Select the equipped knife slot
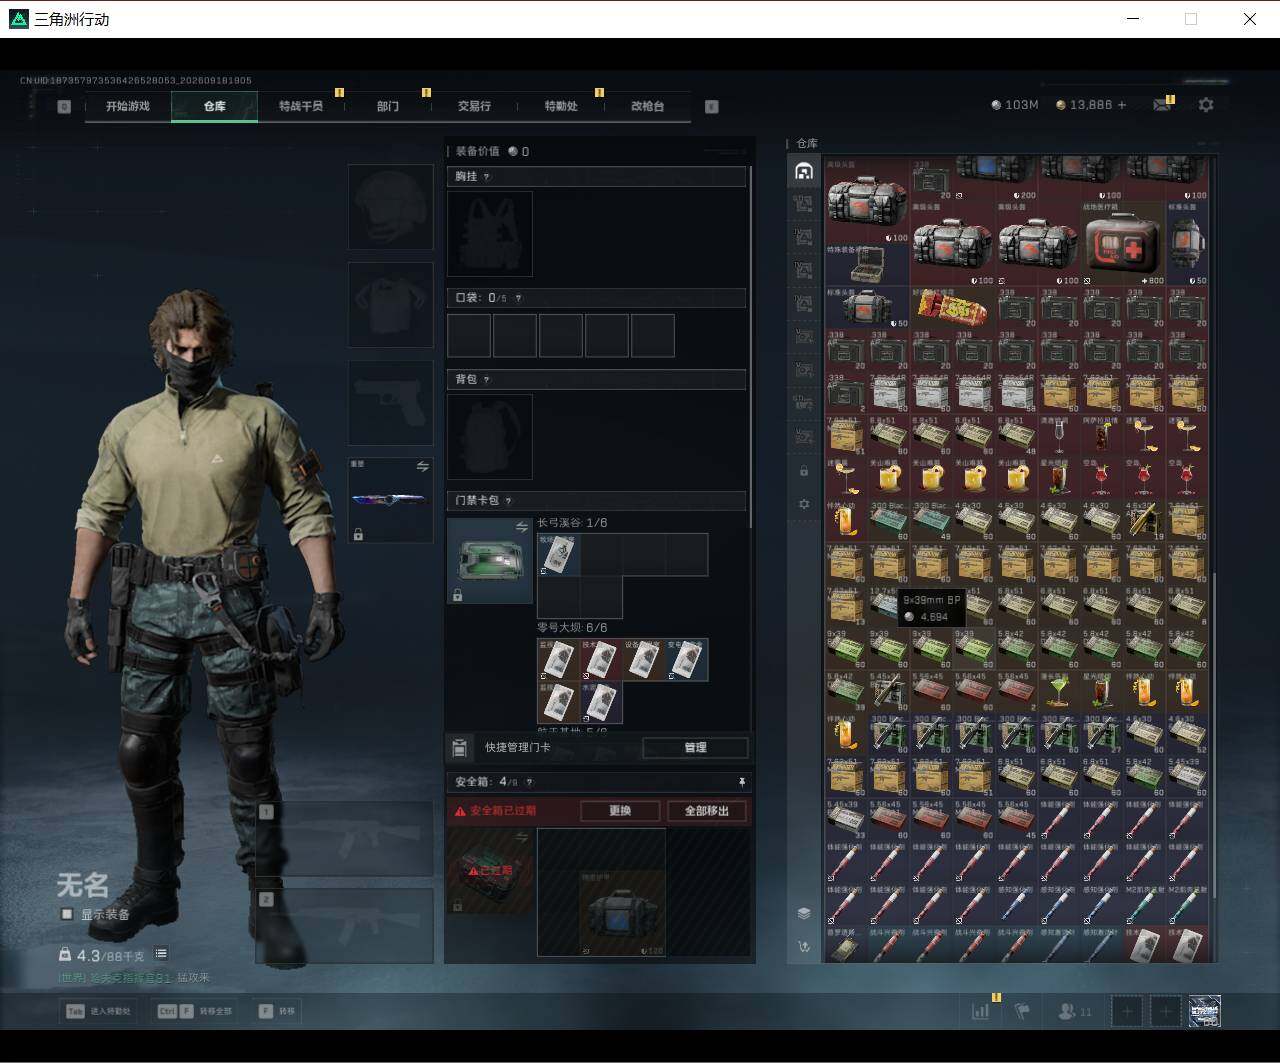 pyautogui.click(x=390, y=500)
